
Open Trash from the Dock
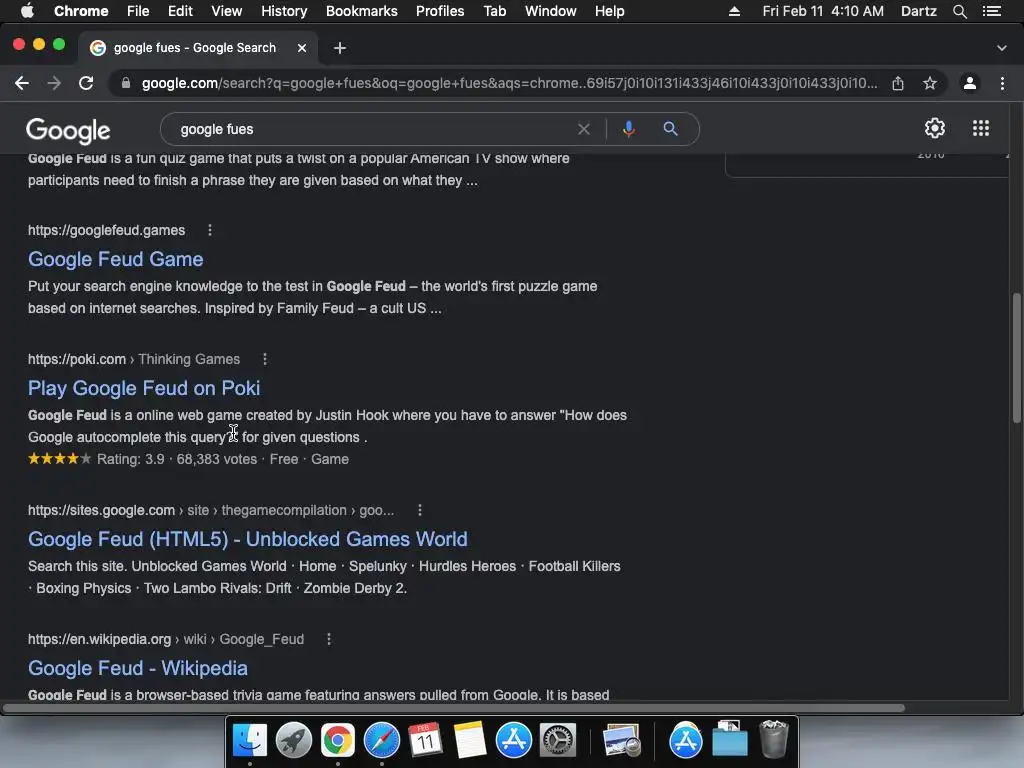[x=774, y=739]
